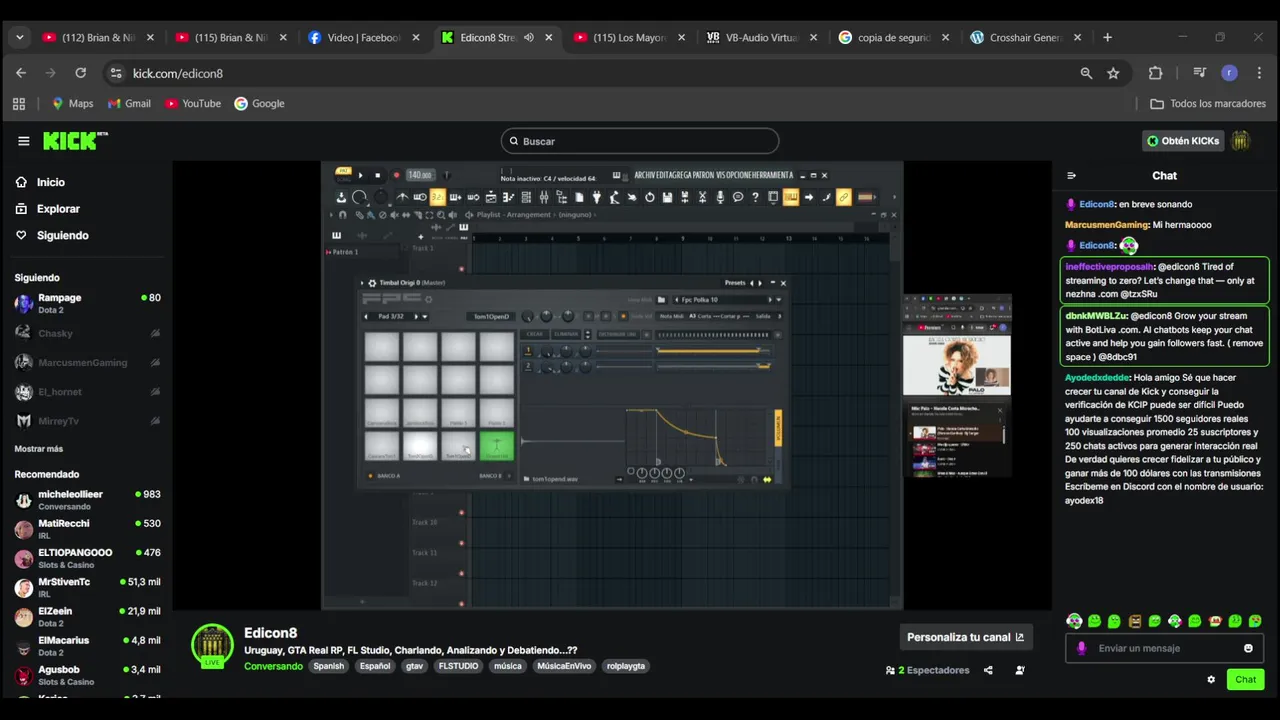1280x720 pixels.
Task: Focus the Buscar search field
Action: pyautogui.click(x=640, y=141)
